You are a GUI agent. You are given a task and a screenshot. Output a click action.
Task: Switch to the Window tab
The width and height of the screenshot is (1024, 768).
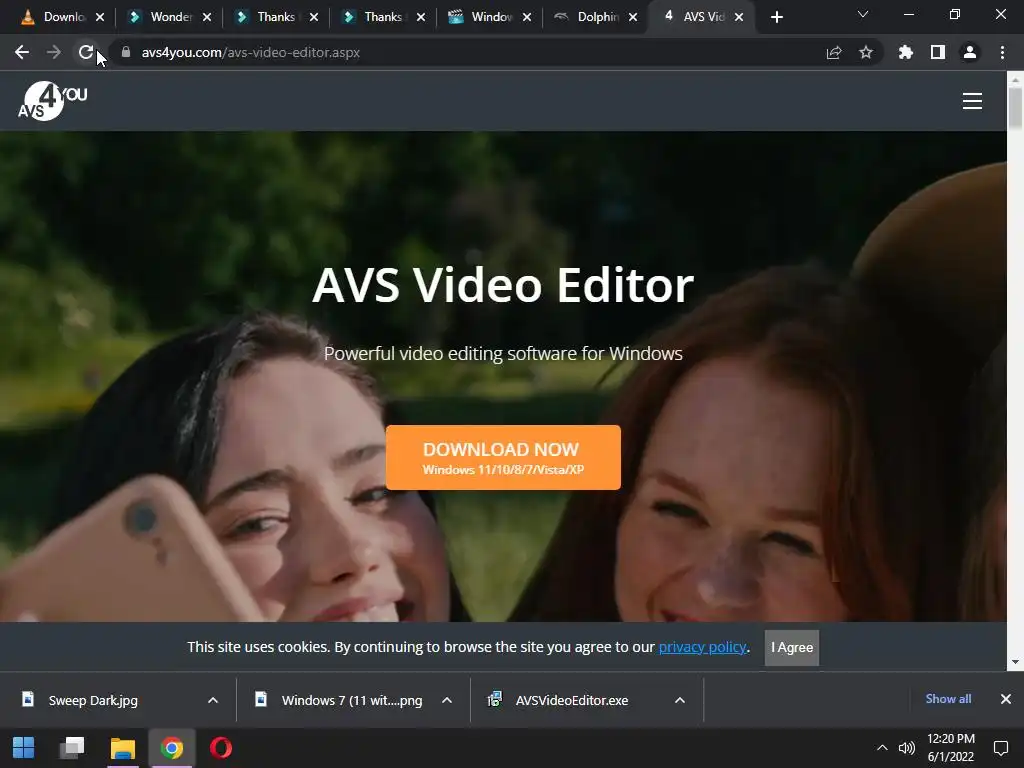[x=483, y=17]
